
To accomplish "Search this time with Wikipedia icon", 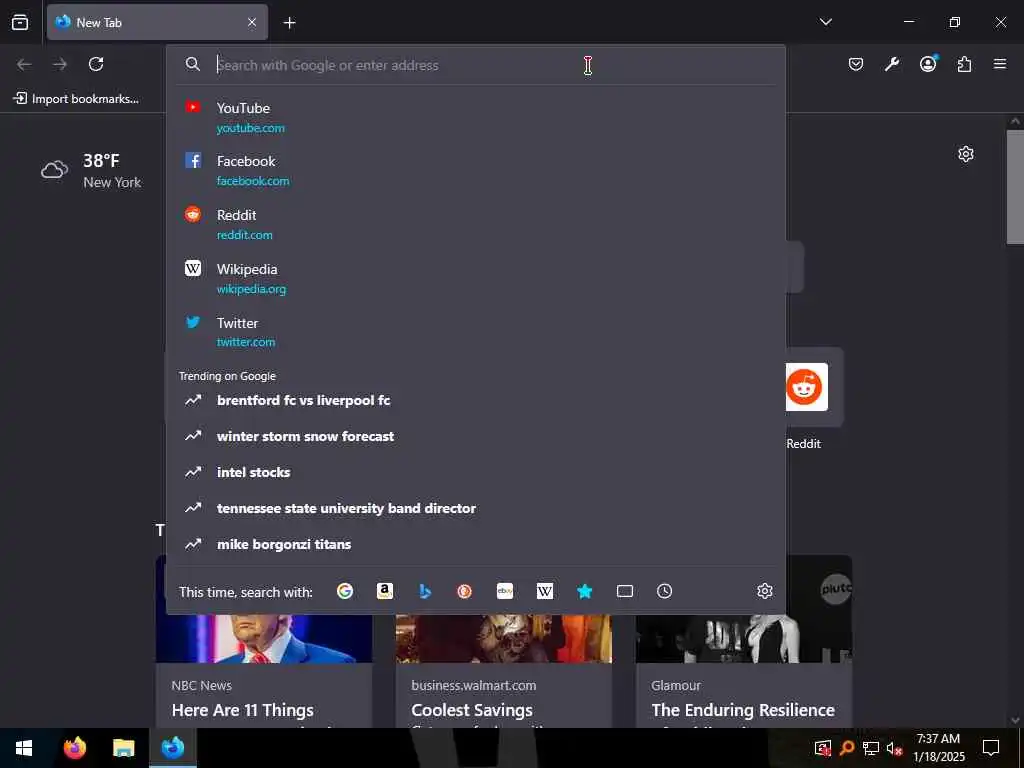I will [545, 591].
